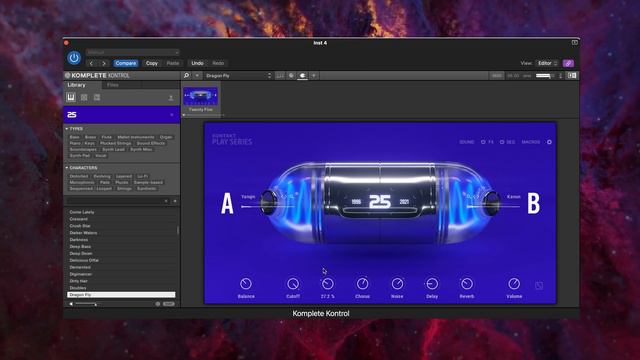Click the Paste button
This screenshot has height=360, width=640.
pos(173,63)
